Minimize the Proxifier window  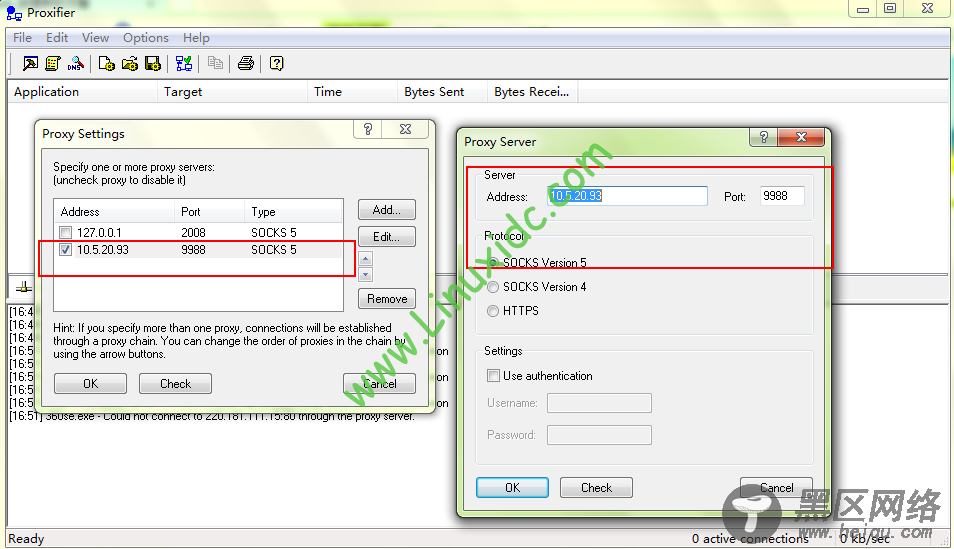(862, 9)
